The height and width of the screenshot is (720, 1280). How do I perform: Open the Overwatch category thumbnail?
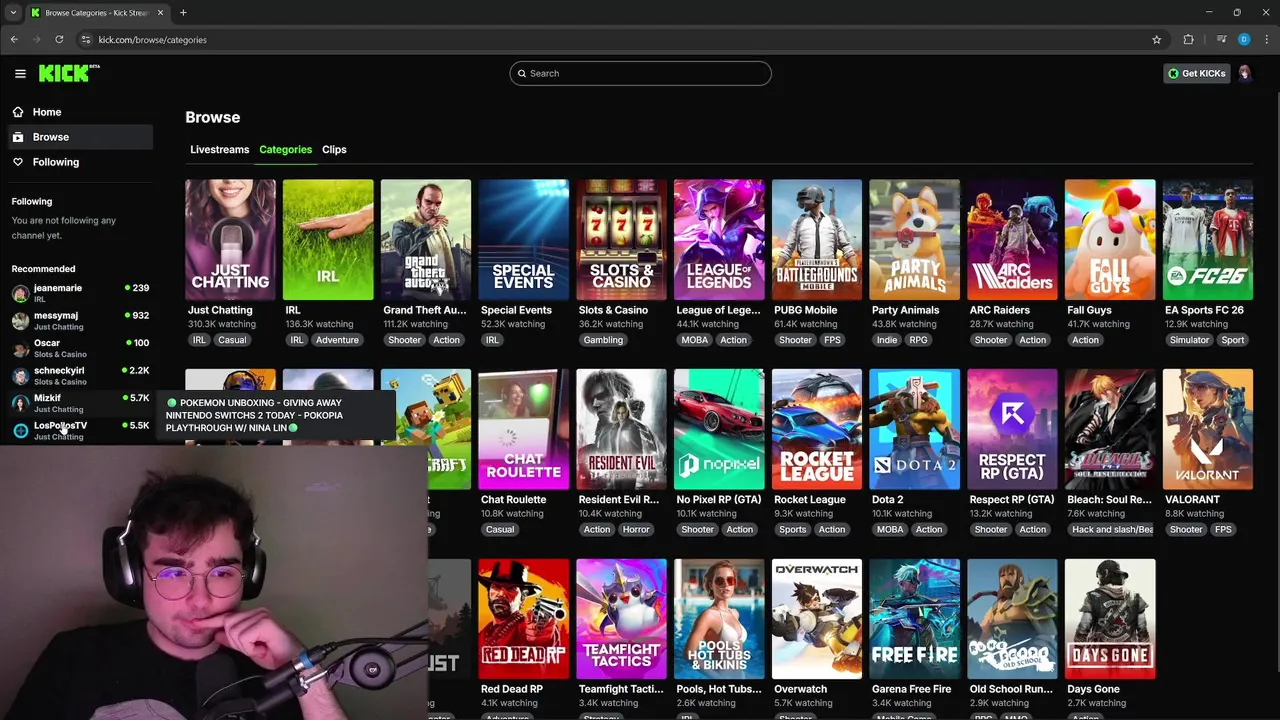click(x=817, y=619)
